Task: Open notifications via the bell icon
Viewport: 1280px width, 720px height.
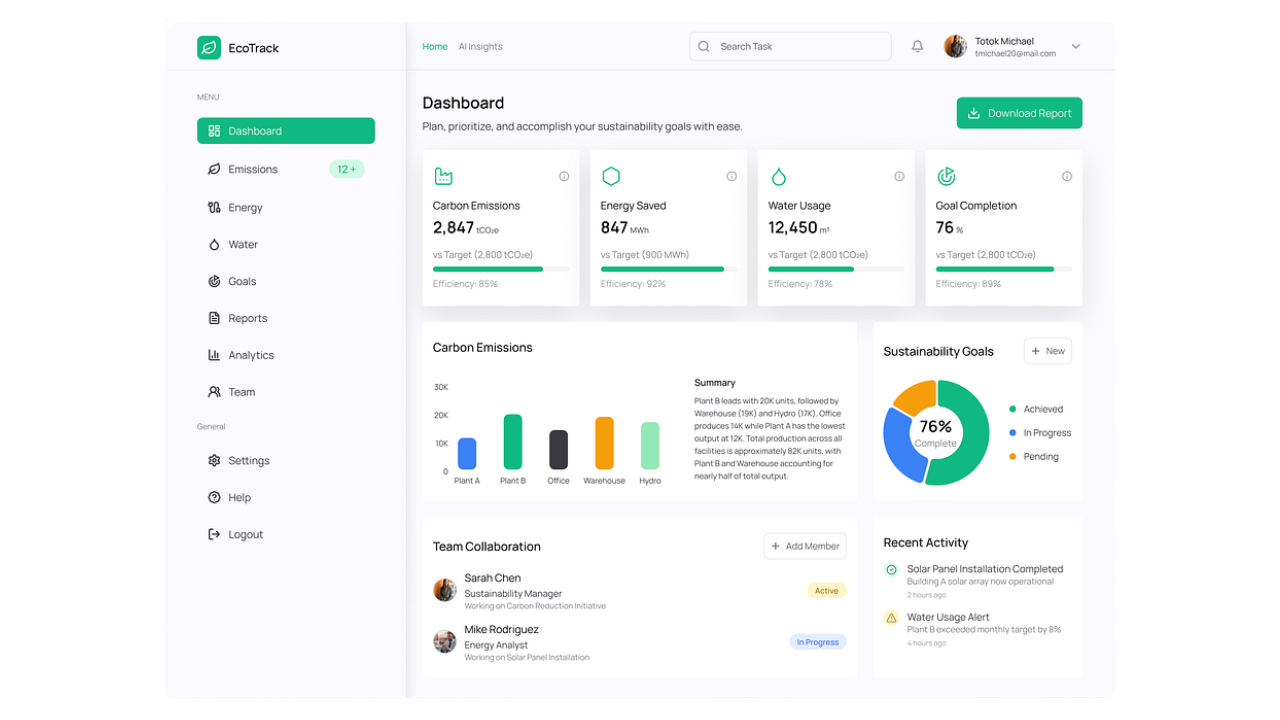Action: click(x=917, y=46)
